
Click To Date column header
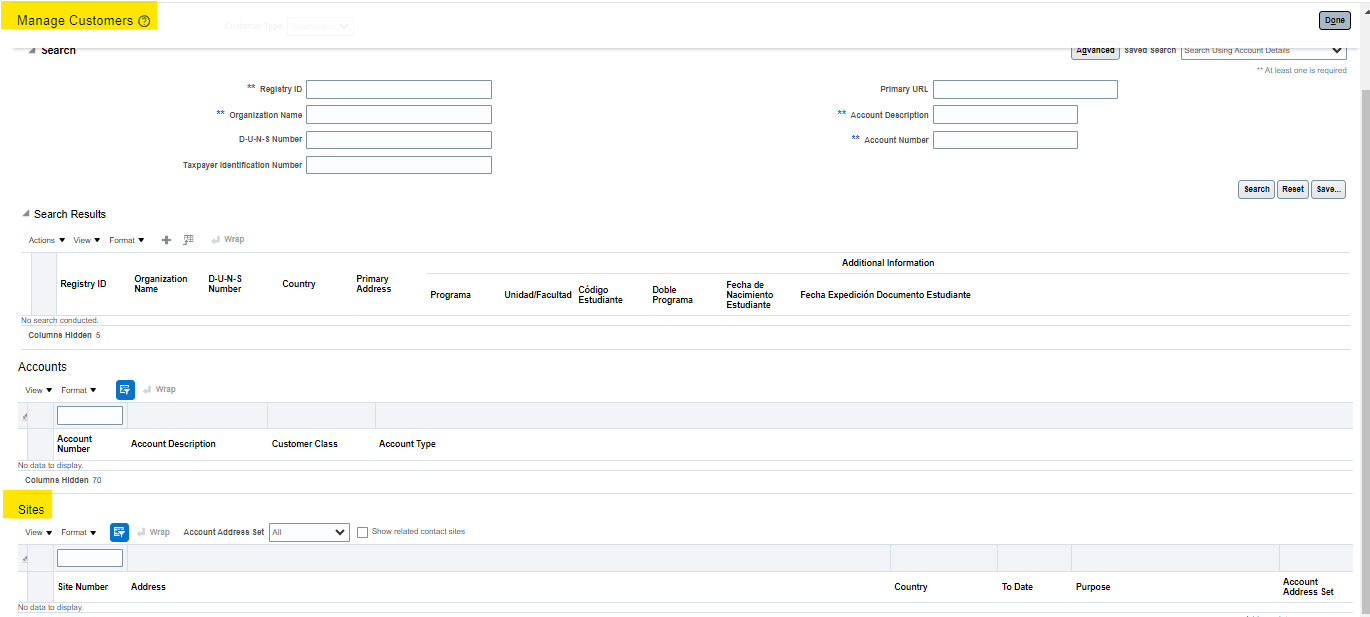(1017, 587)
